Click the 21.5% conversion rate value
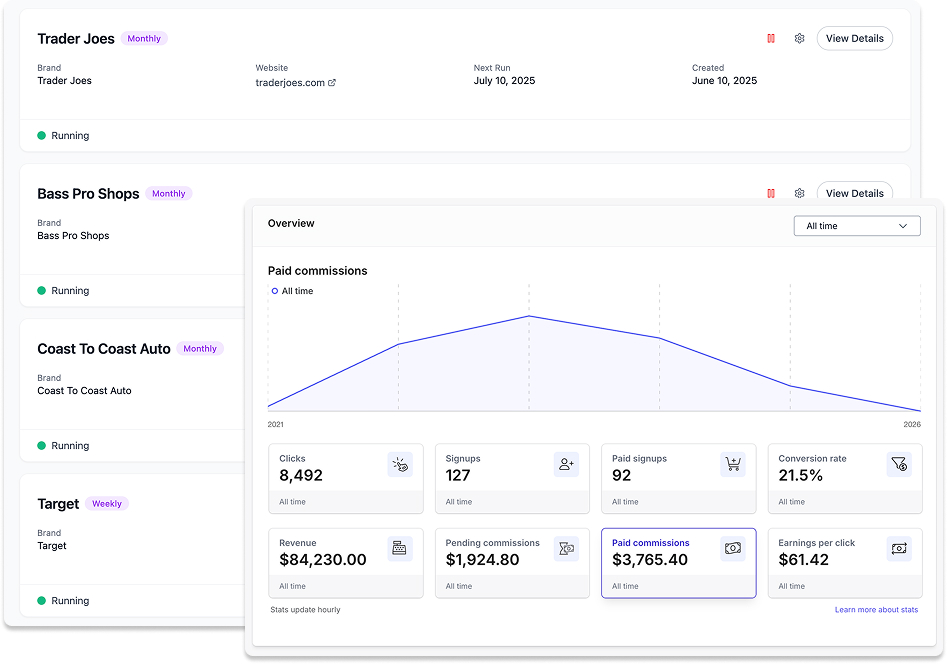Image resolution: width=947 pixels, height=664 pixels. [x=801, y=475]
